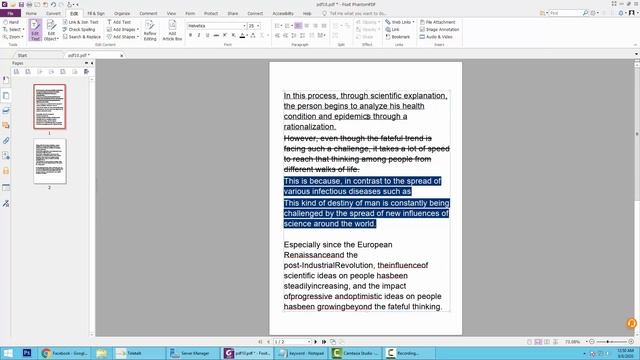This screenshot has height=360, width=640.
Task: Click the Tell me what you want field
Action: 358,13
